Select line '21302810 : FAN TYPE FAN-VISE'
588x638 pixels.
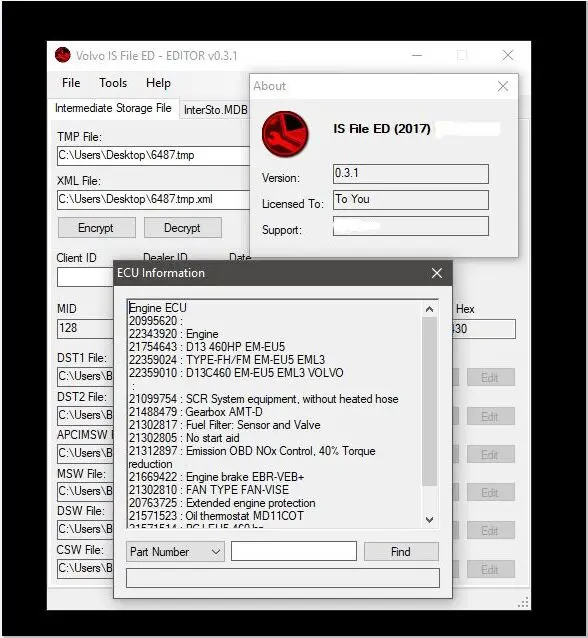[x=209, y=490]
